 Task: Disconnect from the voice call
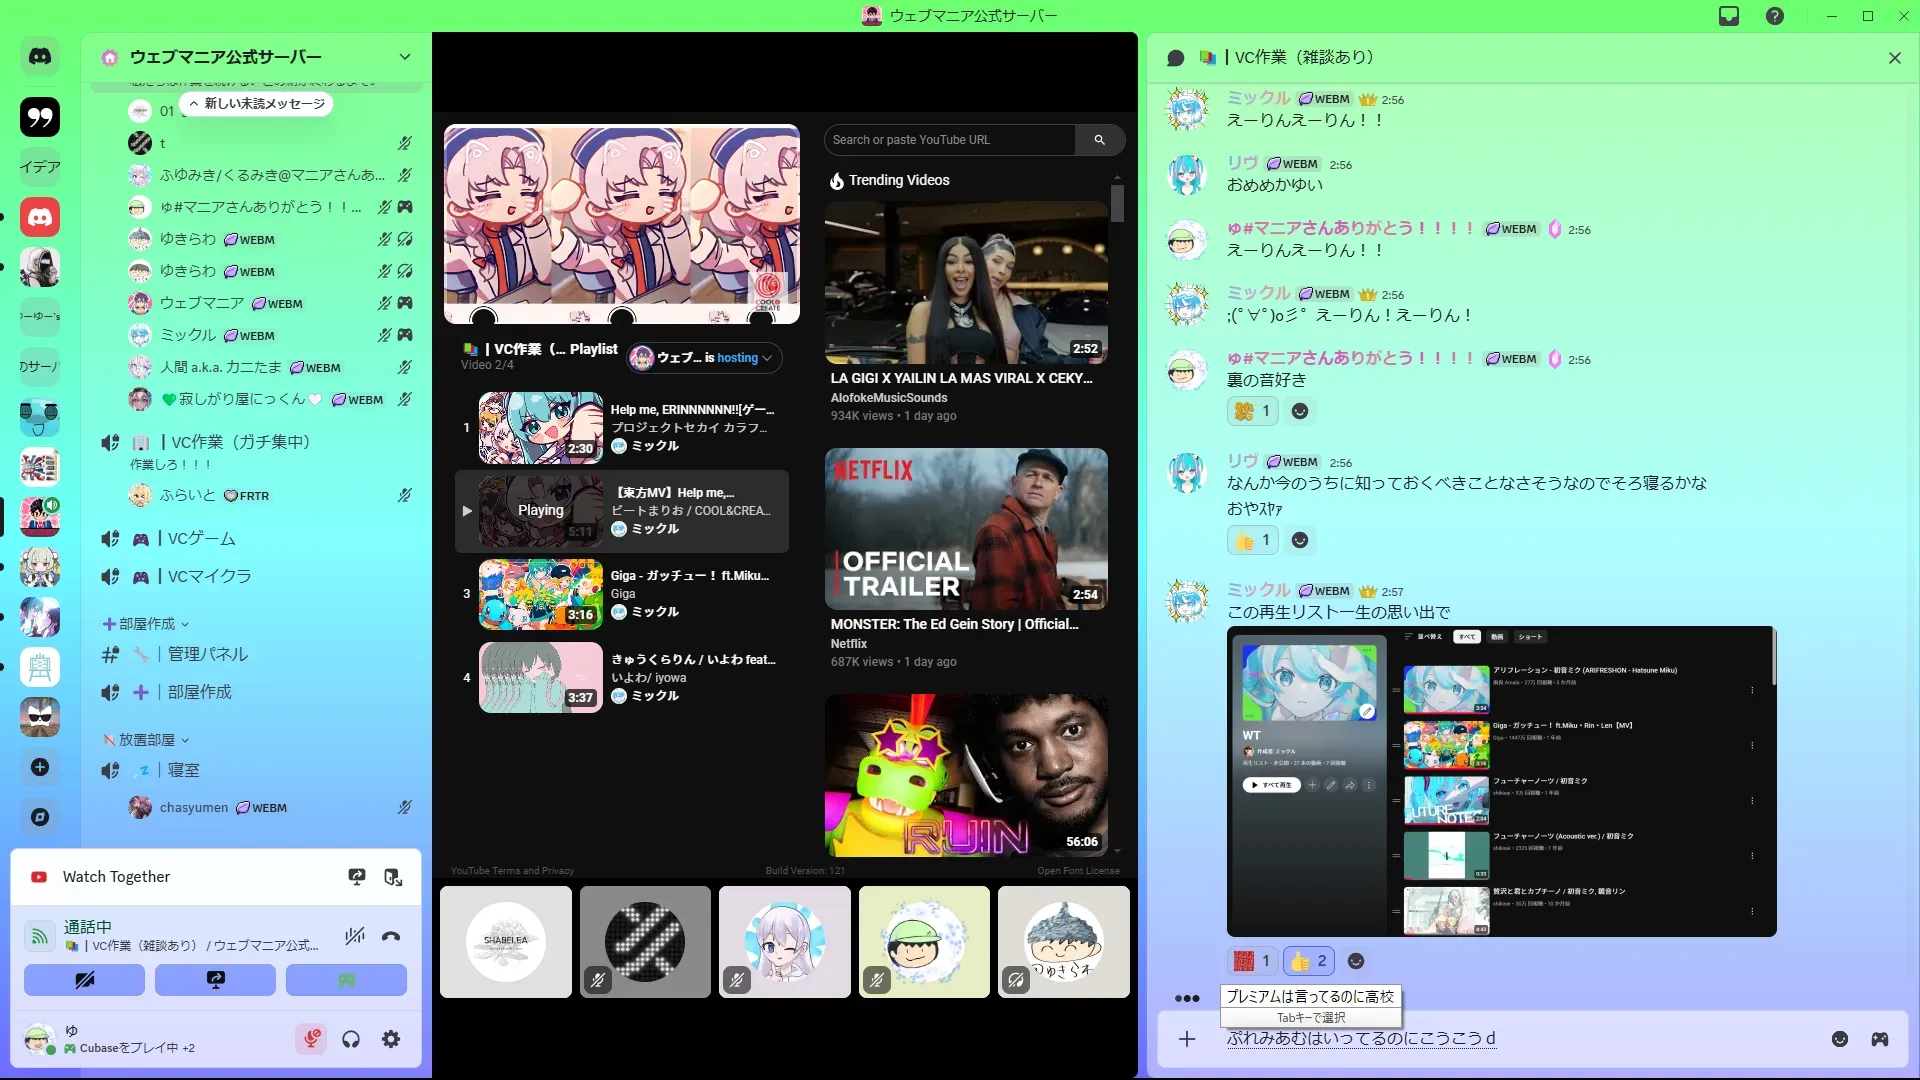[391, 936]
